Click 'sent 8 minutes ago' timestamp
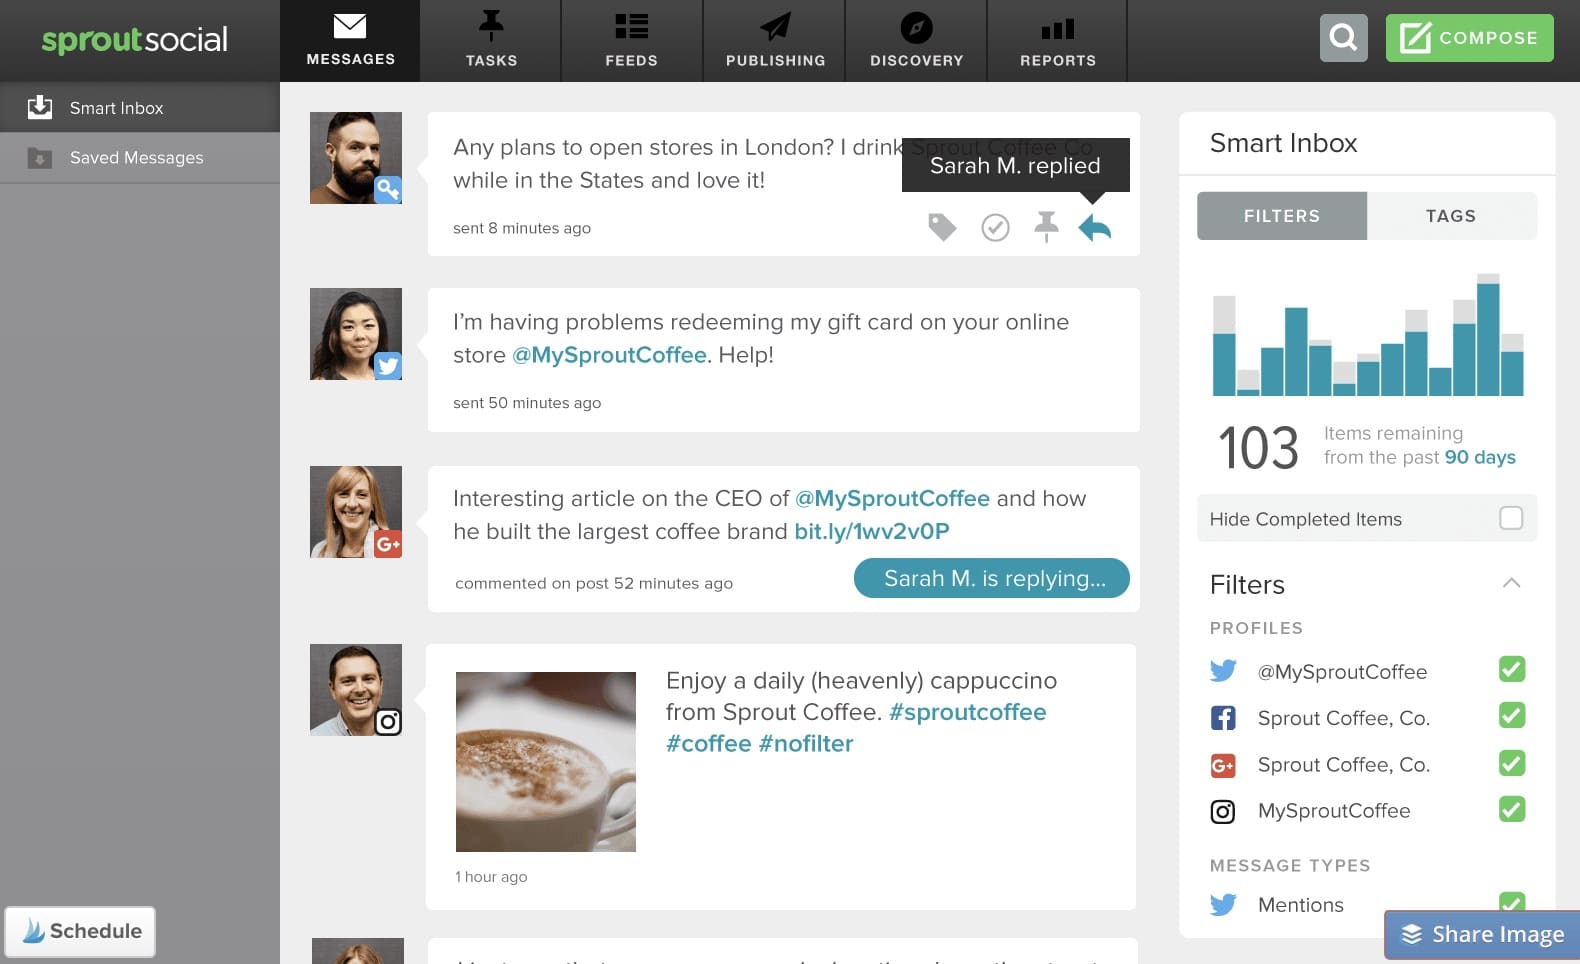1580x964 pixels. [x=522, y=228]
